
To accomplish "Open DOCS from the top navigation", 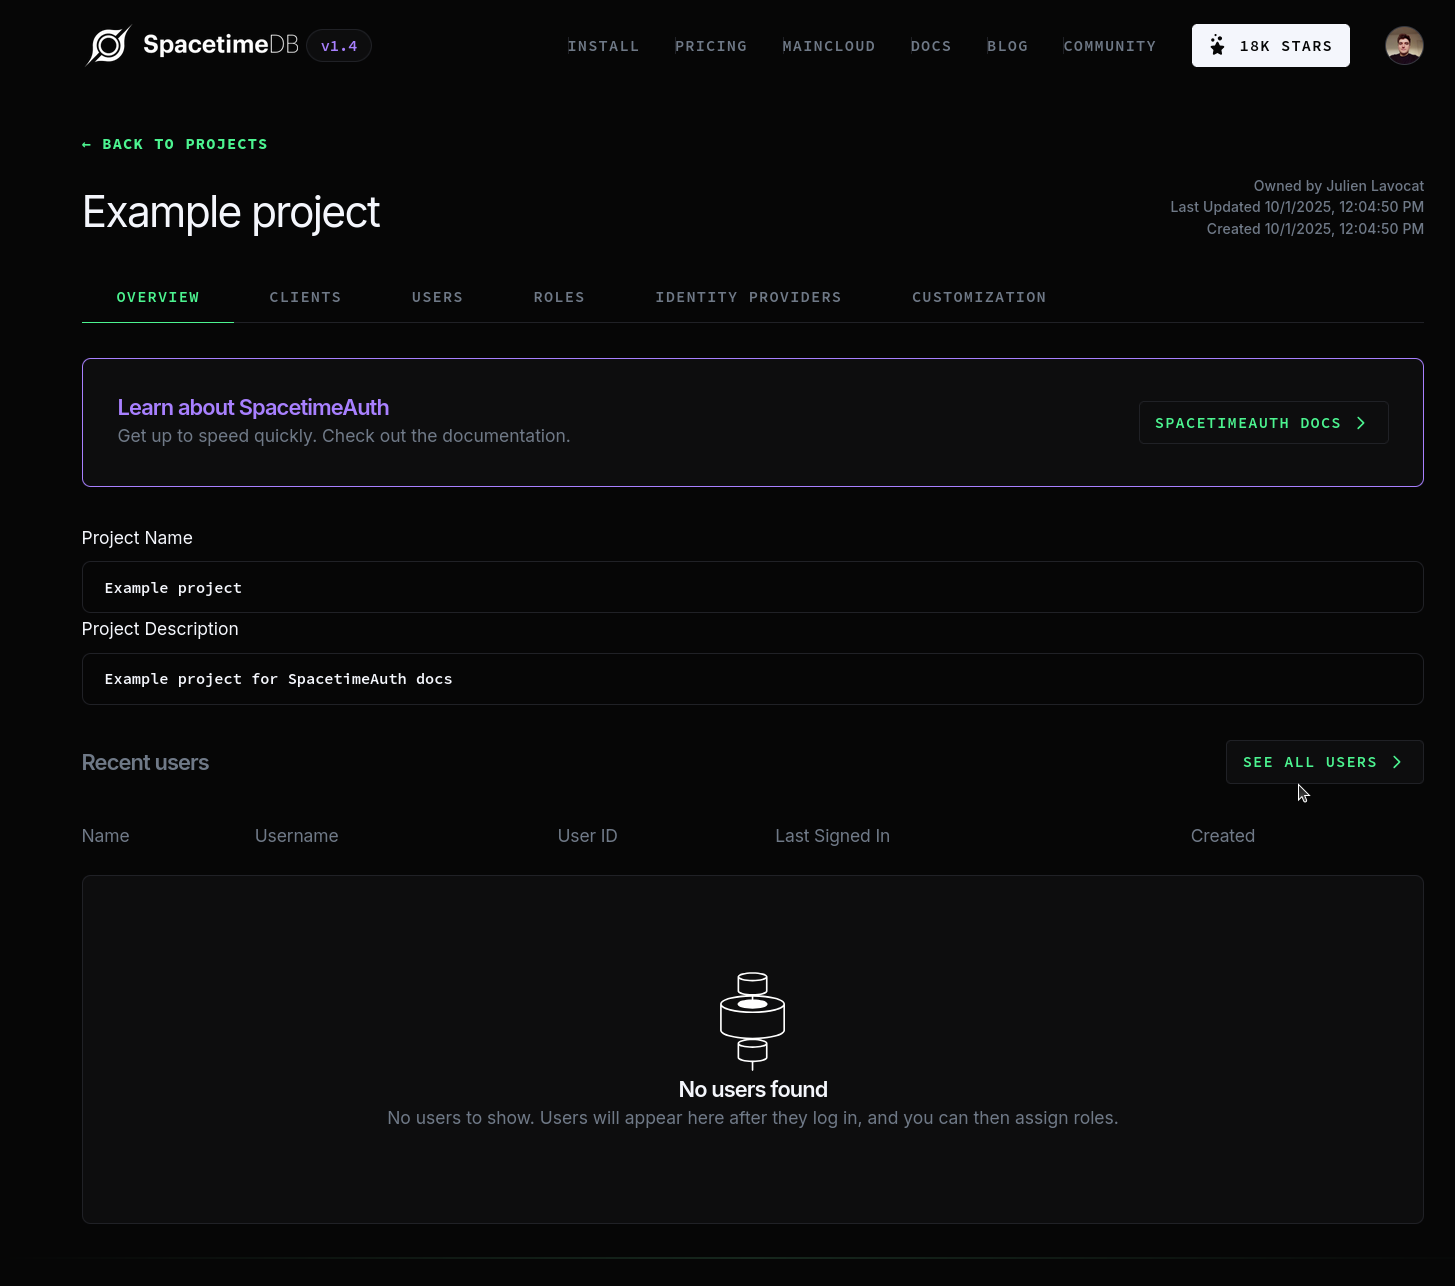I will (x=930, y=46).
